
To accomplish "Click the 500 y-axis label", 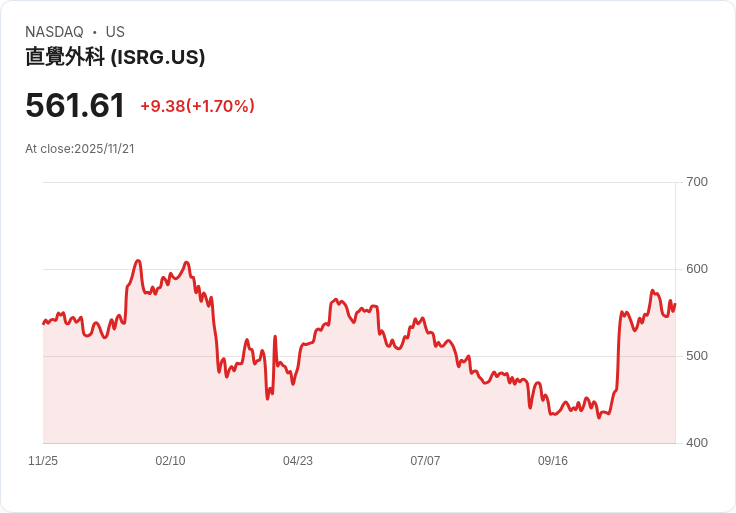I will tap(696, 356).
